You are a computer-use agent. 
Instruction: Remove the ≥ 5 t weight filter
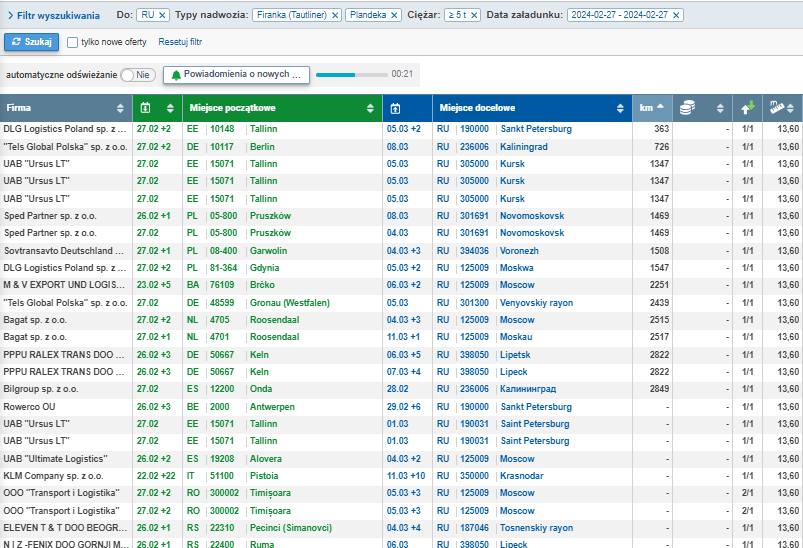tap(474, 15)
